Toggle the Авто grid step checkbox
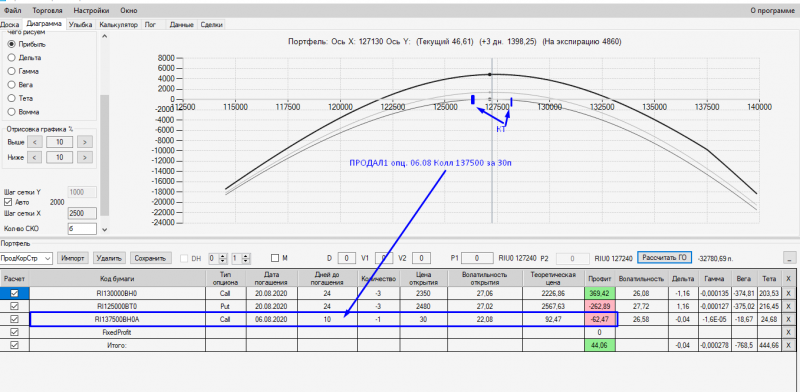 [8, 202]
